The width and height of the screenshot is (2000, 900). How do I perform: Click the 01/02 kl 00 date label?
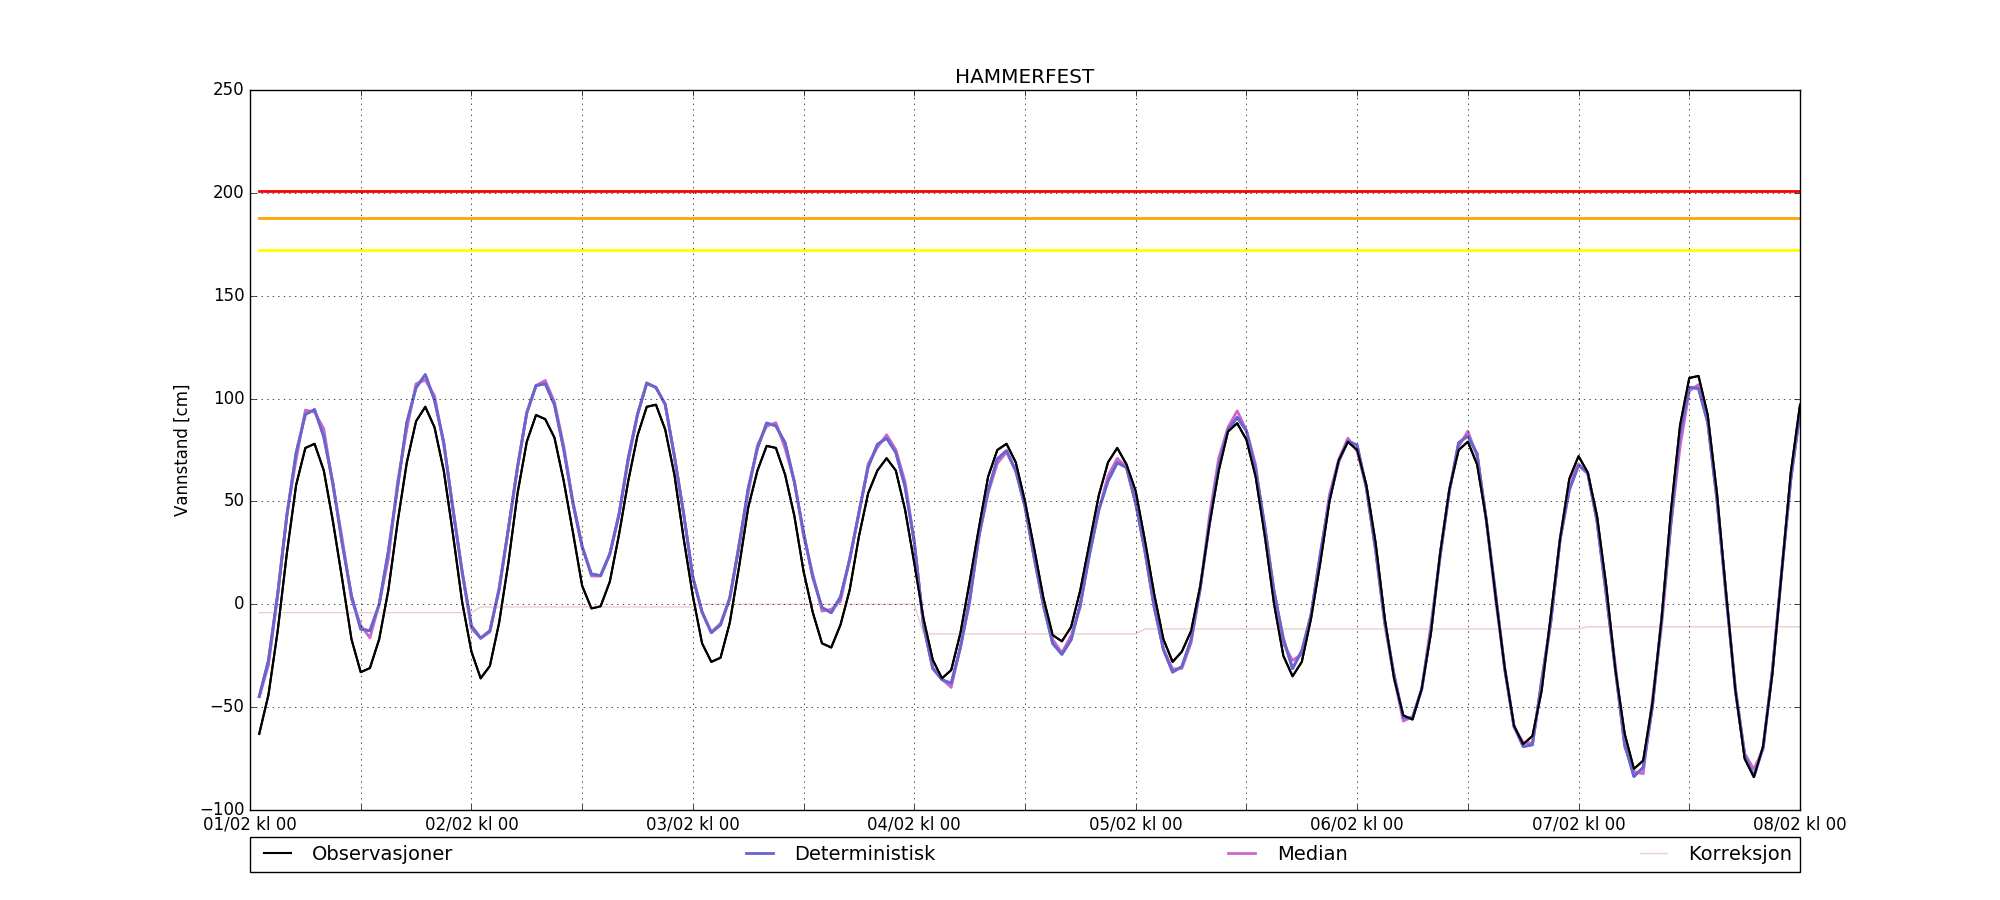[250, 825]
